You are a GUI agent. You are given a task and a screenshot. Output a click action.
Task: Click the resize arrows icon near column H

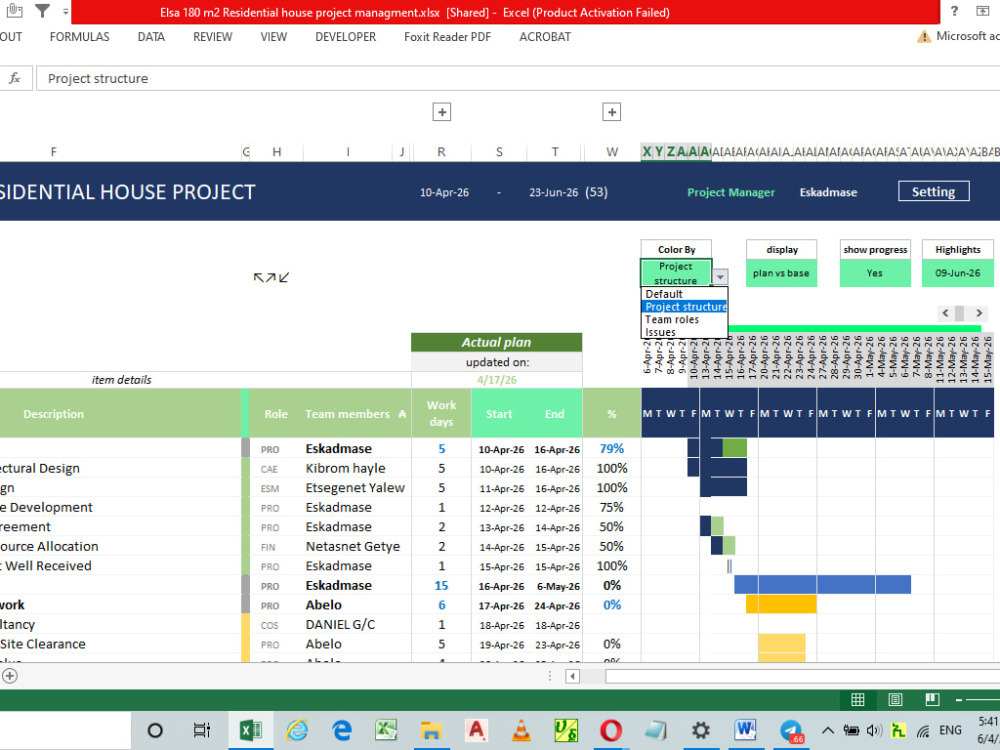[x=271, y=277]
